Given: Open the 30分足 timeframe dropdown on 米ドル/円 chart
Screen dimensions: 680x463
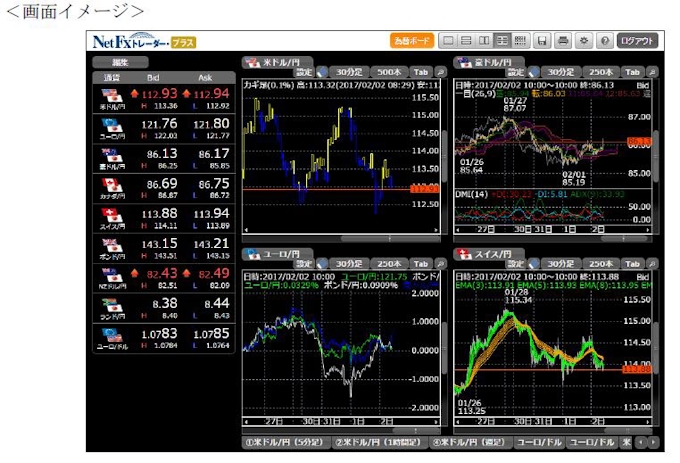Looking at the screenshot, I should [349, 72].
